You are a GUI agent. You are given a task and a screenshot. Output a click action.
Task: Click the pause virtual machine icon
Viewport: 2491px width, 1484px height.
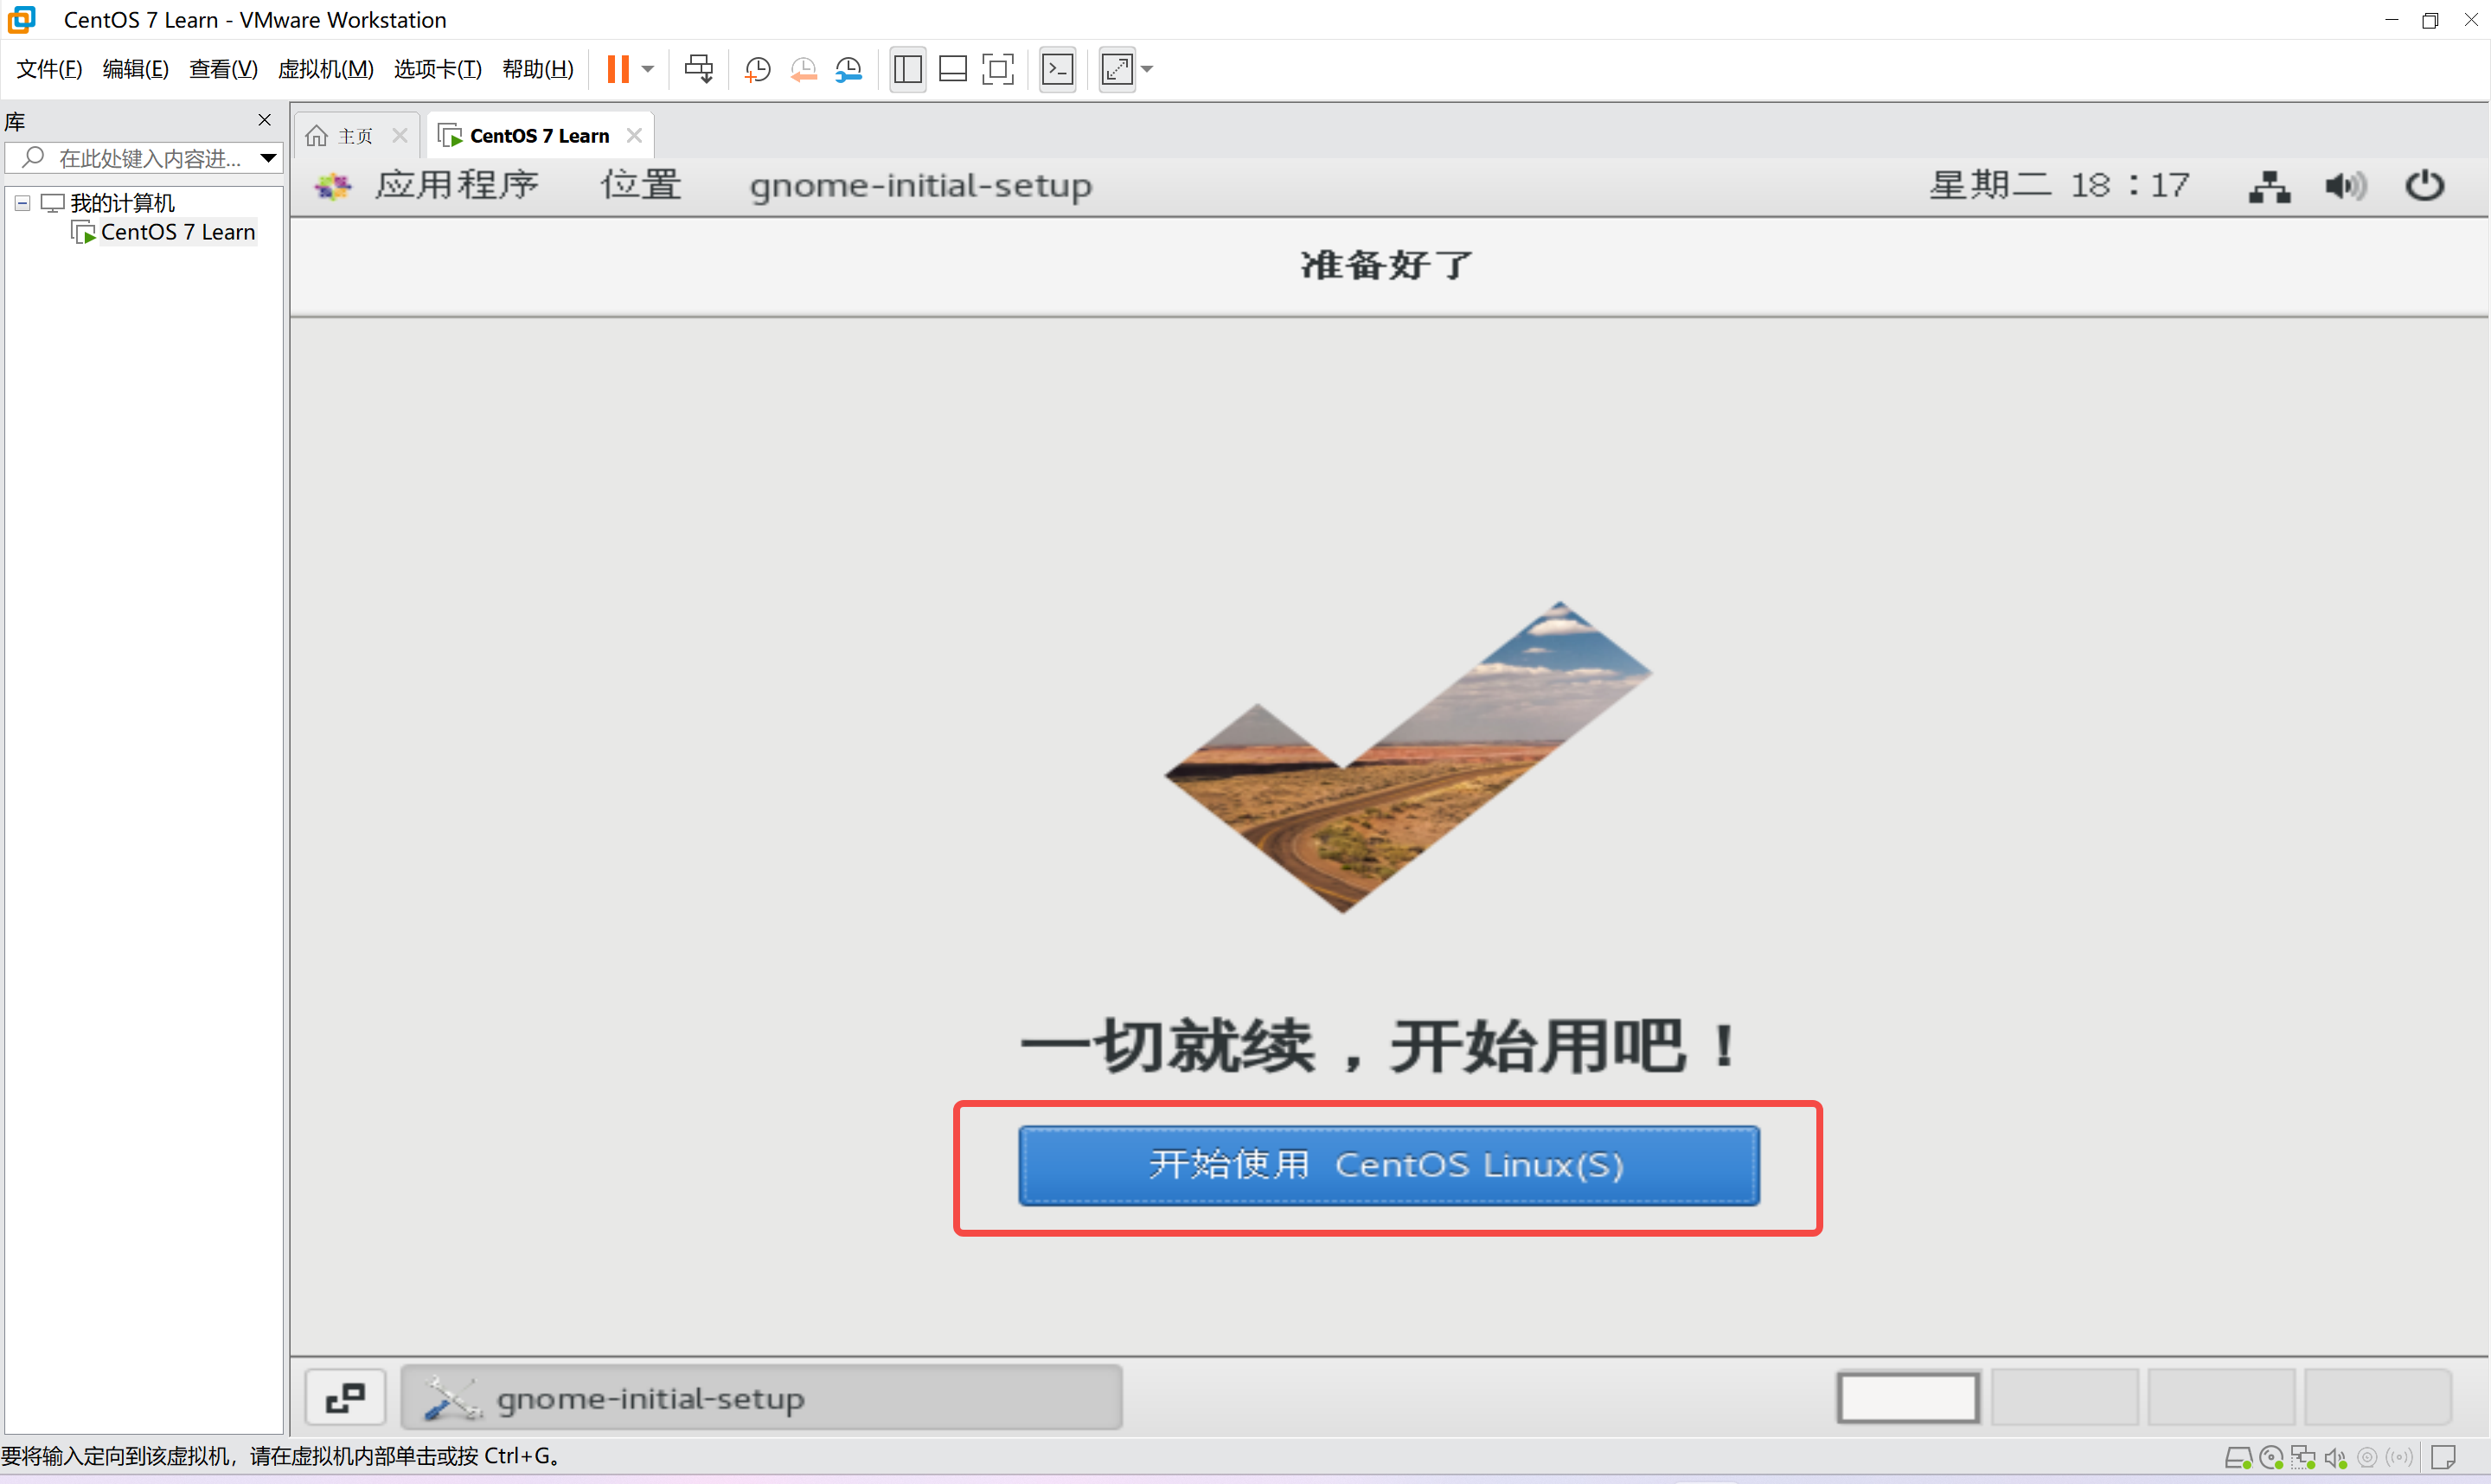[x=618, y=69]
